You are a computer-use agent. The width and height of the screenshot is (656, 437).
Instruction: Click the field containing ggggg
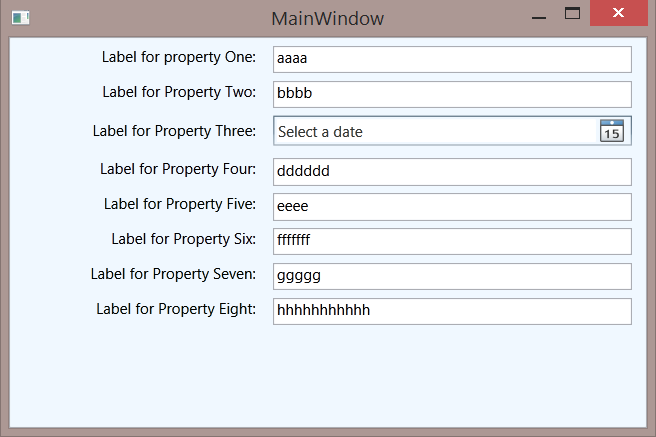[x=452, y=276]
